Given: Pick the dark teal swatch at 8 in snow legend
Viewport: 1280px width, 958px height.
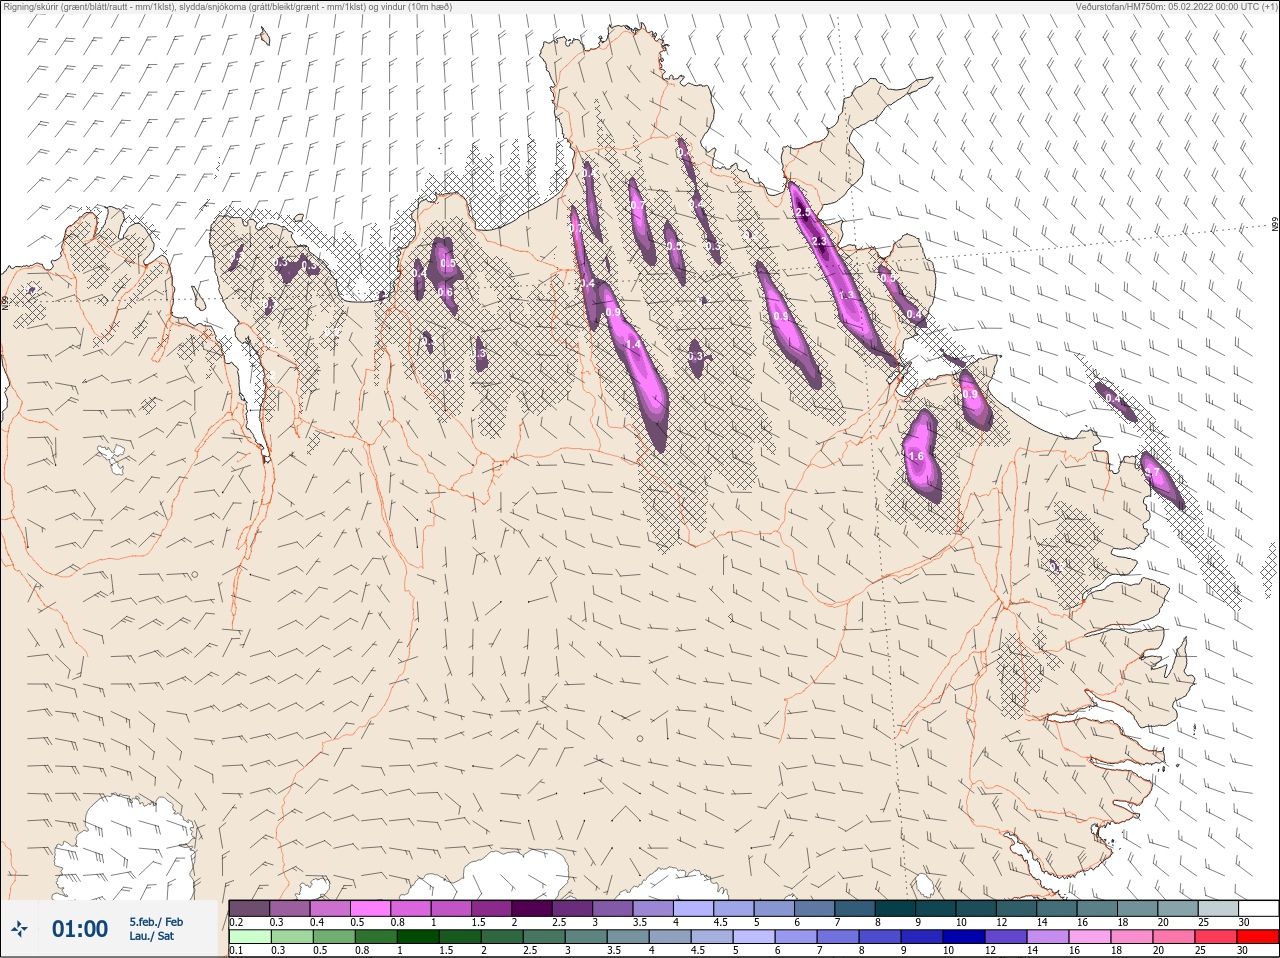Looking at the screenshot, I should click(x=896, y=908).
